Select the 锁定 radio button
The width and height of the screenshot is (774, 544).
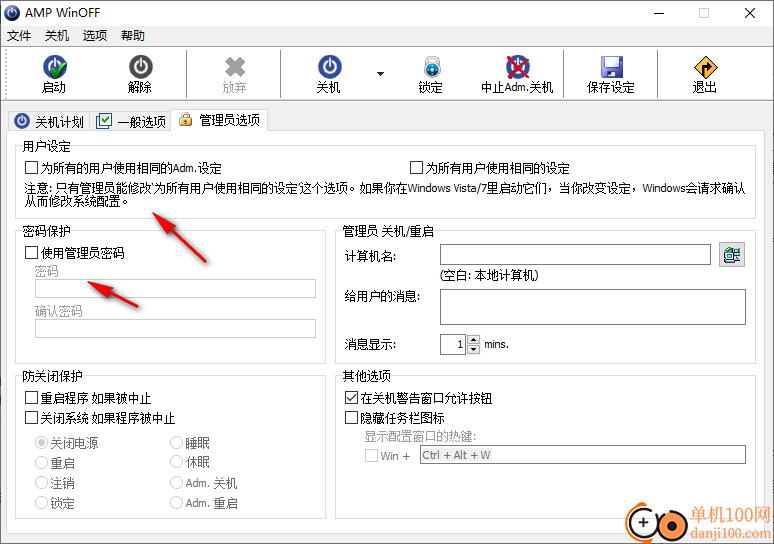click(x=41, y=503)
